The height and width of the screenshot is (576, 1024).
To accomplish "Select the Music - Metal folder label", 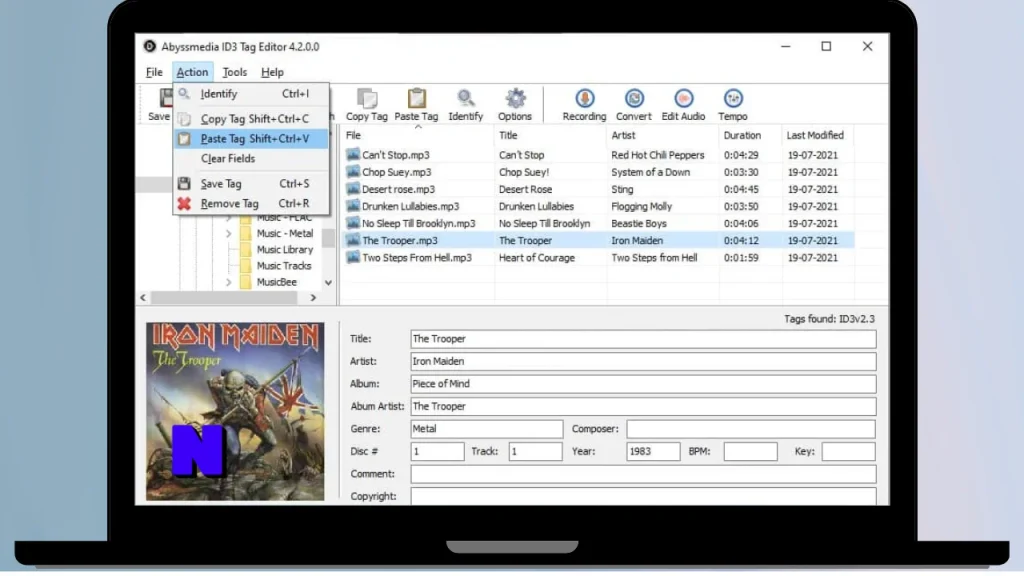I will point(285,233).
